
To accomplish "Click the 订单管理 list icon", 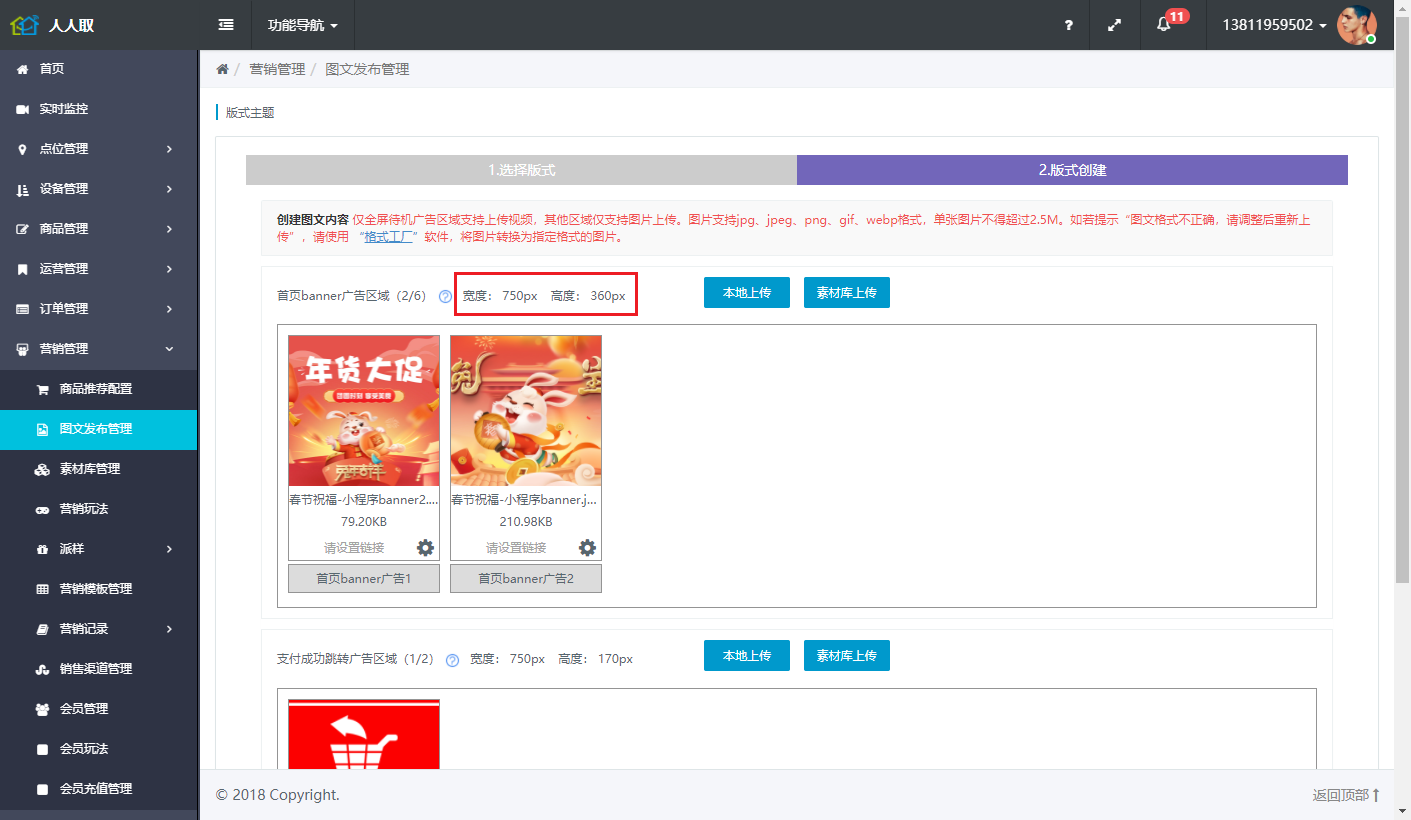I will tap(22, 309).
